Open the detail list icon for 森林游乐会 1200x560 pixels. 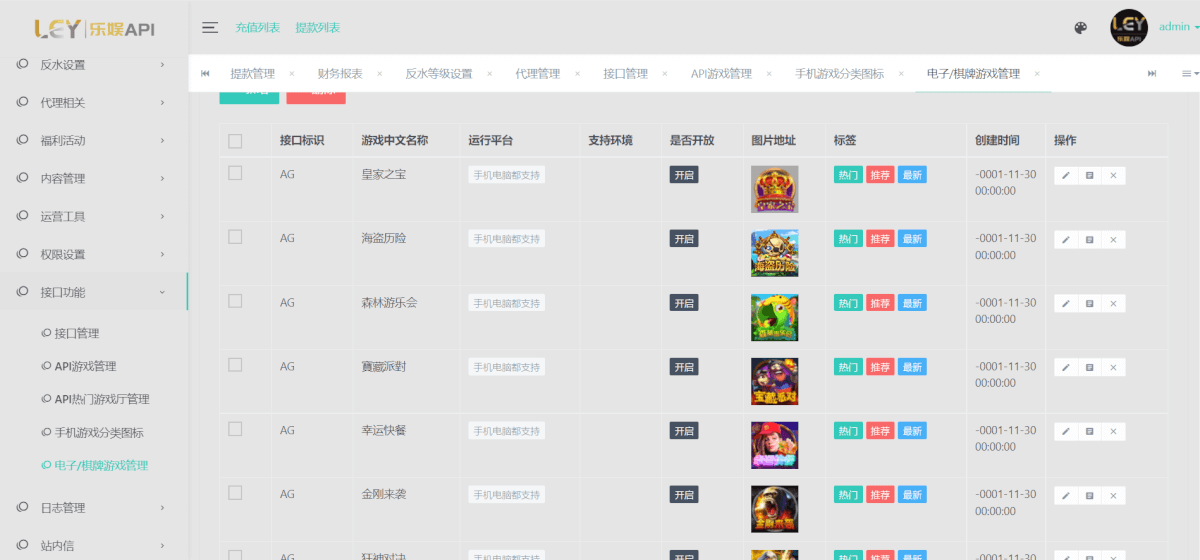1089,304
